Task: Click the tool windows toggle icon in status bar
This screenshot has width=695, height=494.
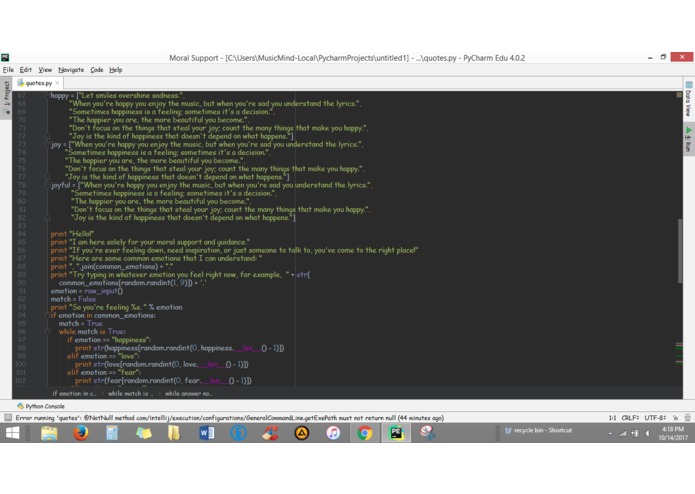Action: 8,417
